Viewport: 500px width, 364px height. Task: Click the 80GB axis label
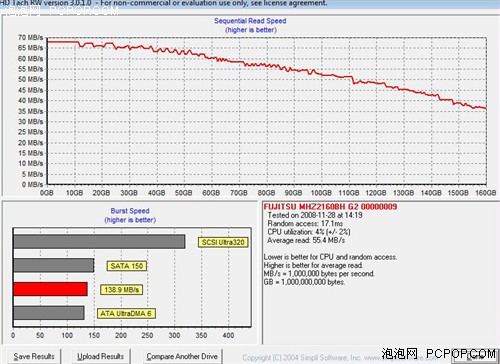point(266,193)
